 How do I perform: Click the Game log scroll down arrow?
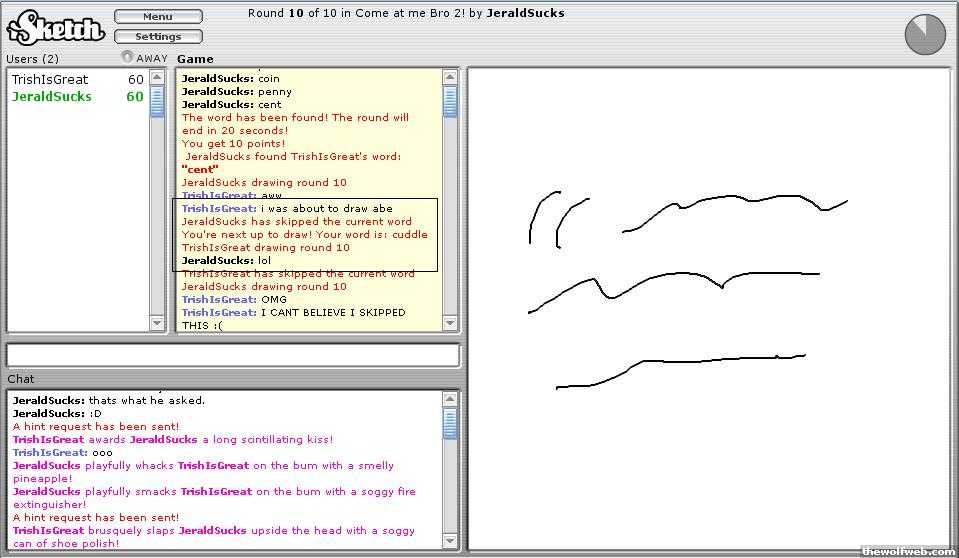click(x=450, y=322)
